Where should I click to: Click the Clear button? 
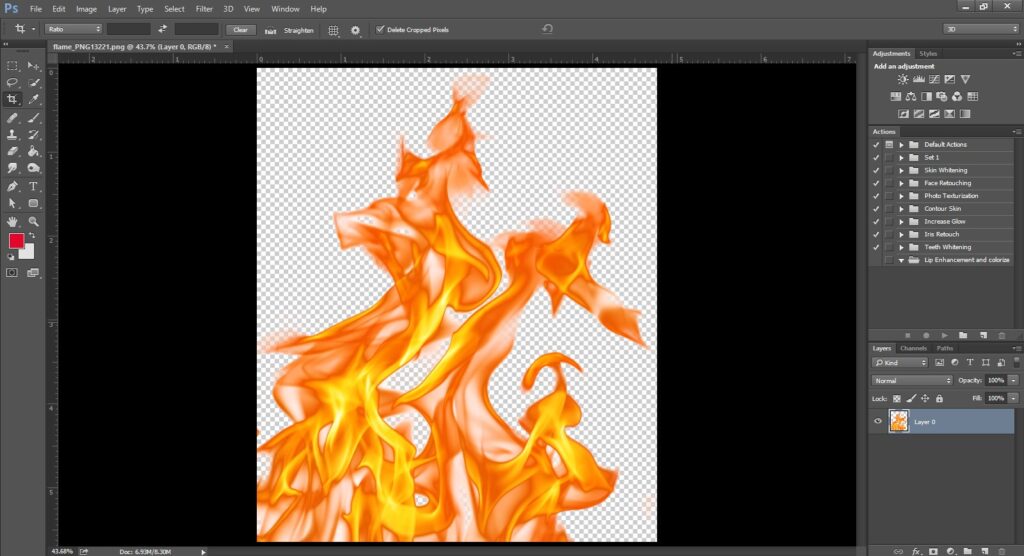point(240,30)
